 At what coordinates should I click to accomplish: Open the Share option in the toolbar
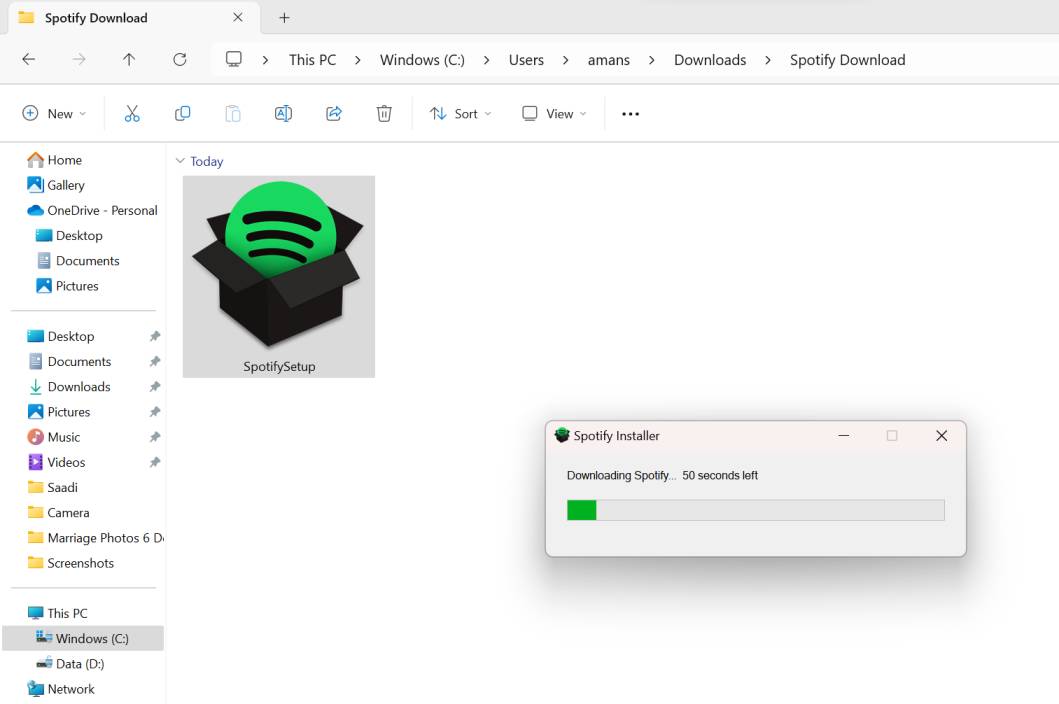pyautogui.click(x=334, y=113)
